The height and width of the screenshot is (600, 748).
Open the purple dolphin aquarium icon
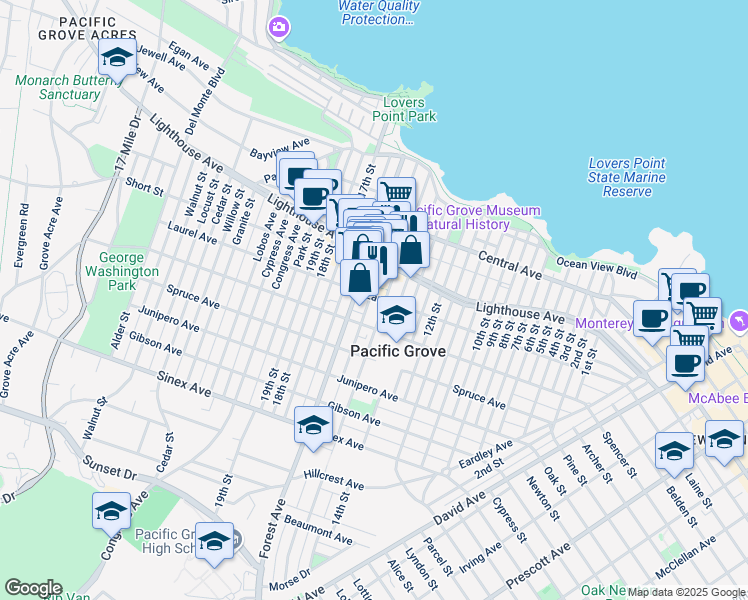click(x=739, y=322)
